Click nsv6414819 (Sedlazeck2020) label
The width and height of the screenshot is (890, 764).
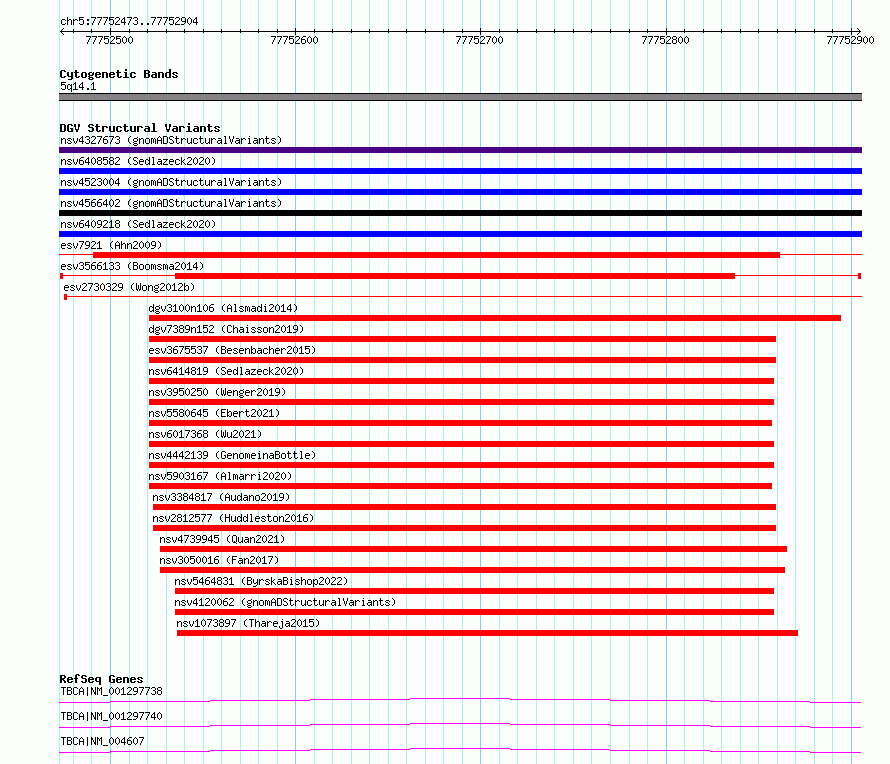pos(226,371)
